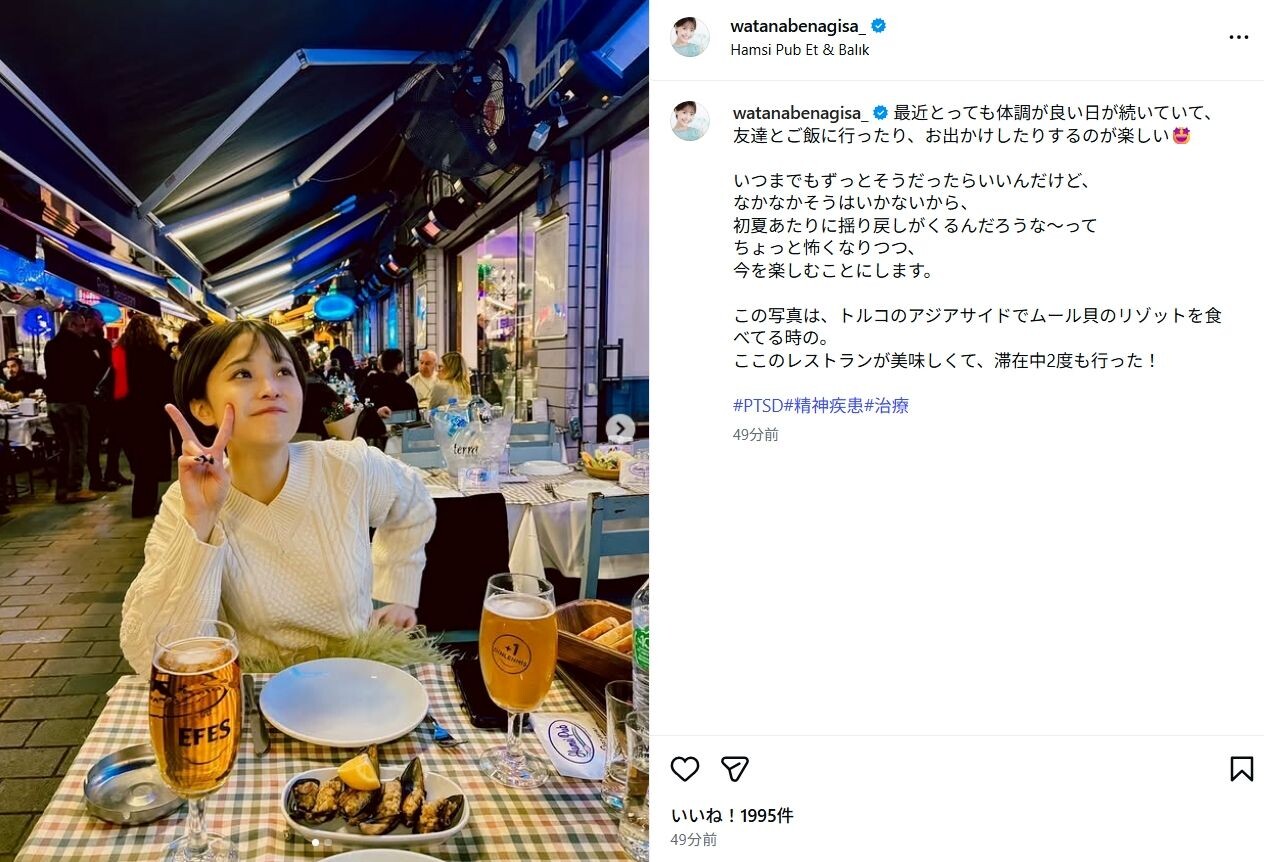Viewport: 1264px width, 862px height.
Task: Like the post with the heart icon
Action: point(685,768)
